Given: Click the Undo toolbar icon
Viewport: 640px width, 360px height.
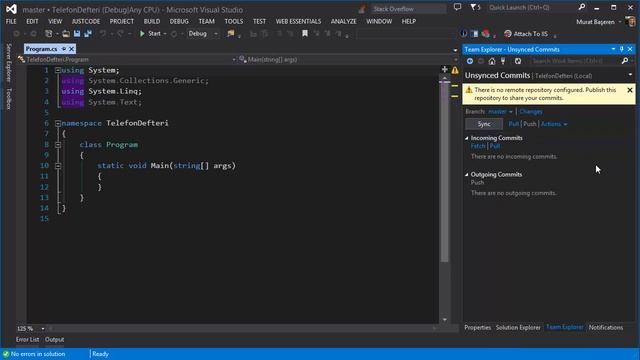Looking at the screenshot, I should point(103,34).
